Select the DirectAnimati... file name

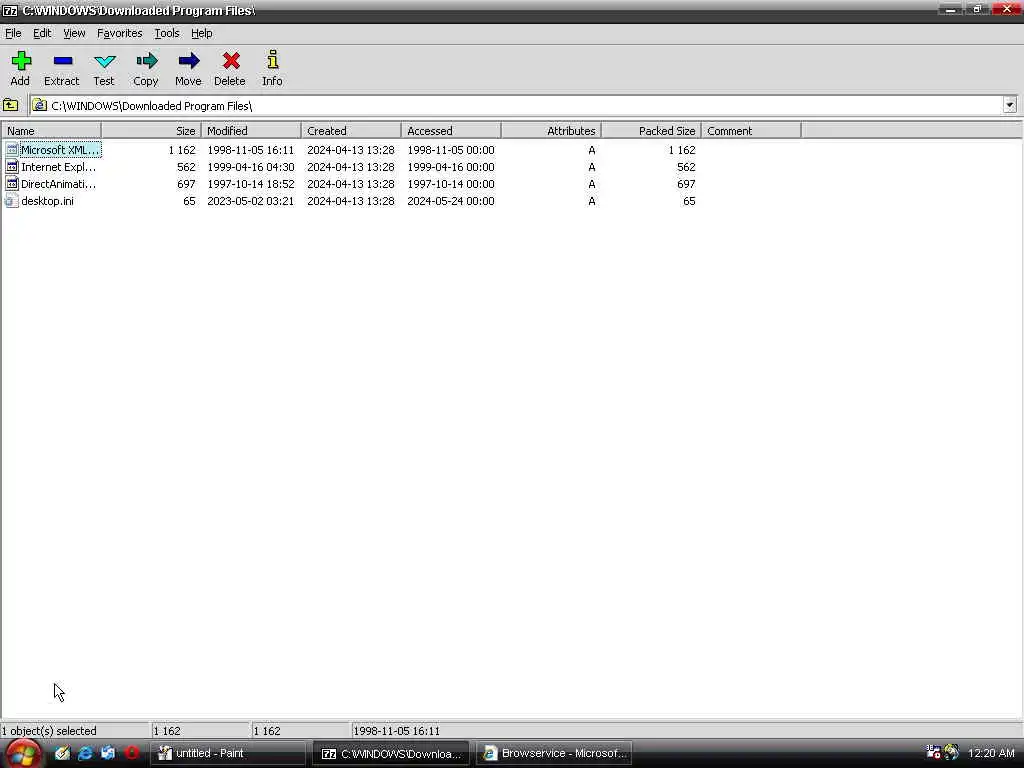pyautogui.click(x=59, y=184)
